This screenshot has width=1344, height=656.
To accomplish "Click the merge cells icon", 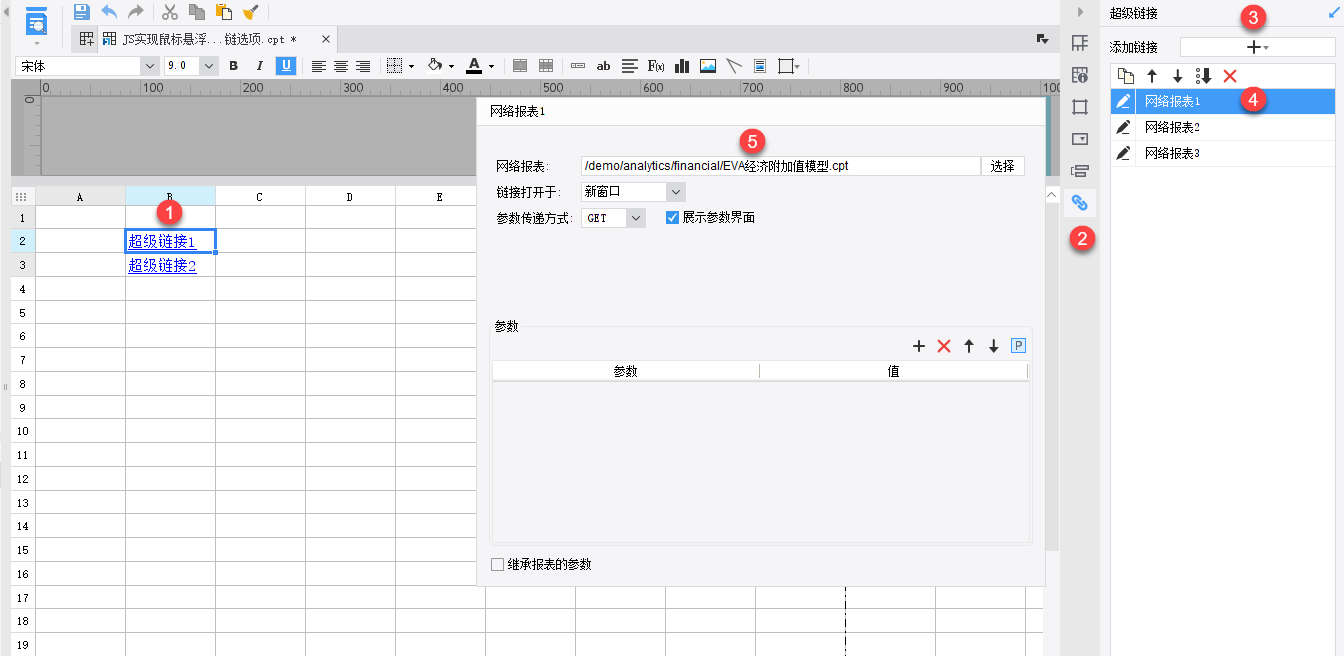I will click(520, 66).
